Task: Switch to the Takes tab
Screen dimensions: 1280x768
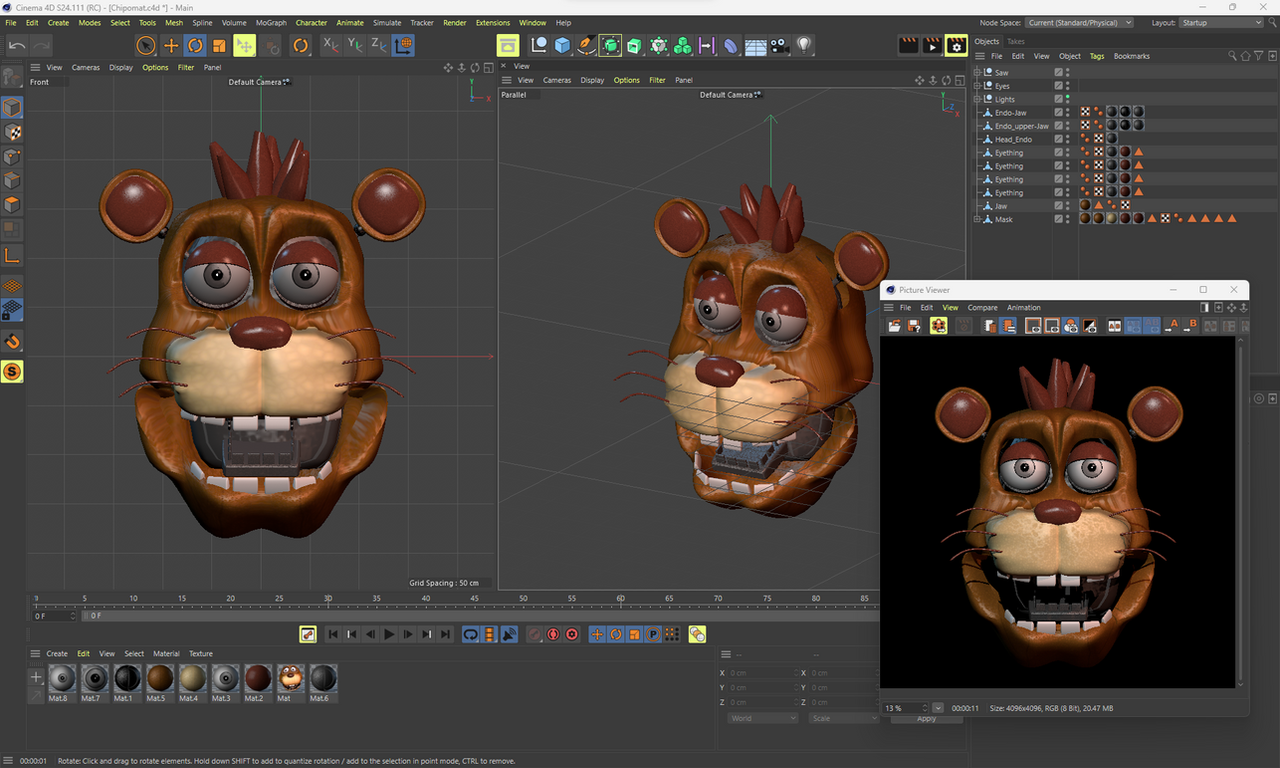Action: point(1016,42)
